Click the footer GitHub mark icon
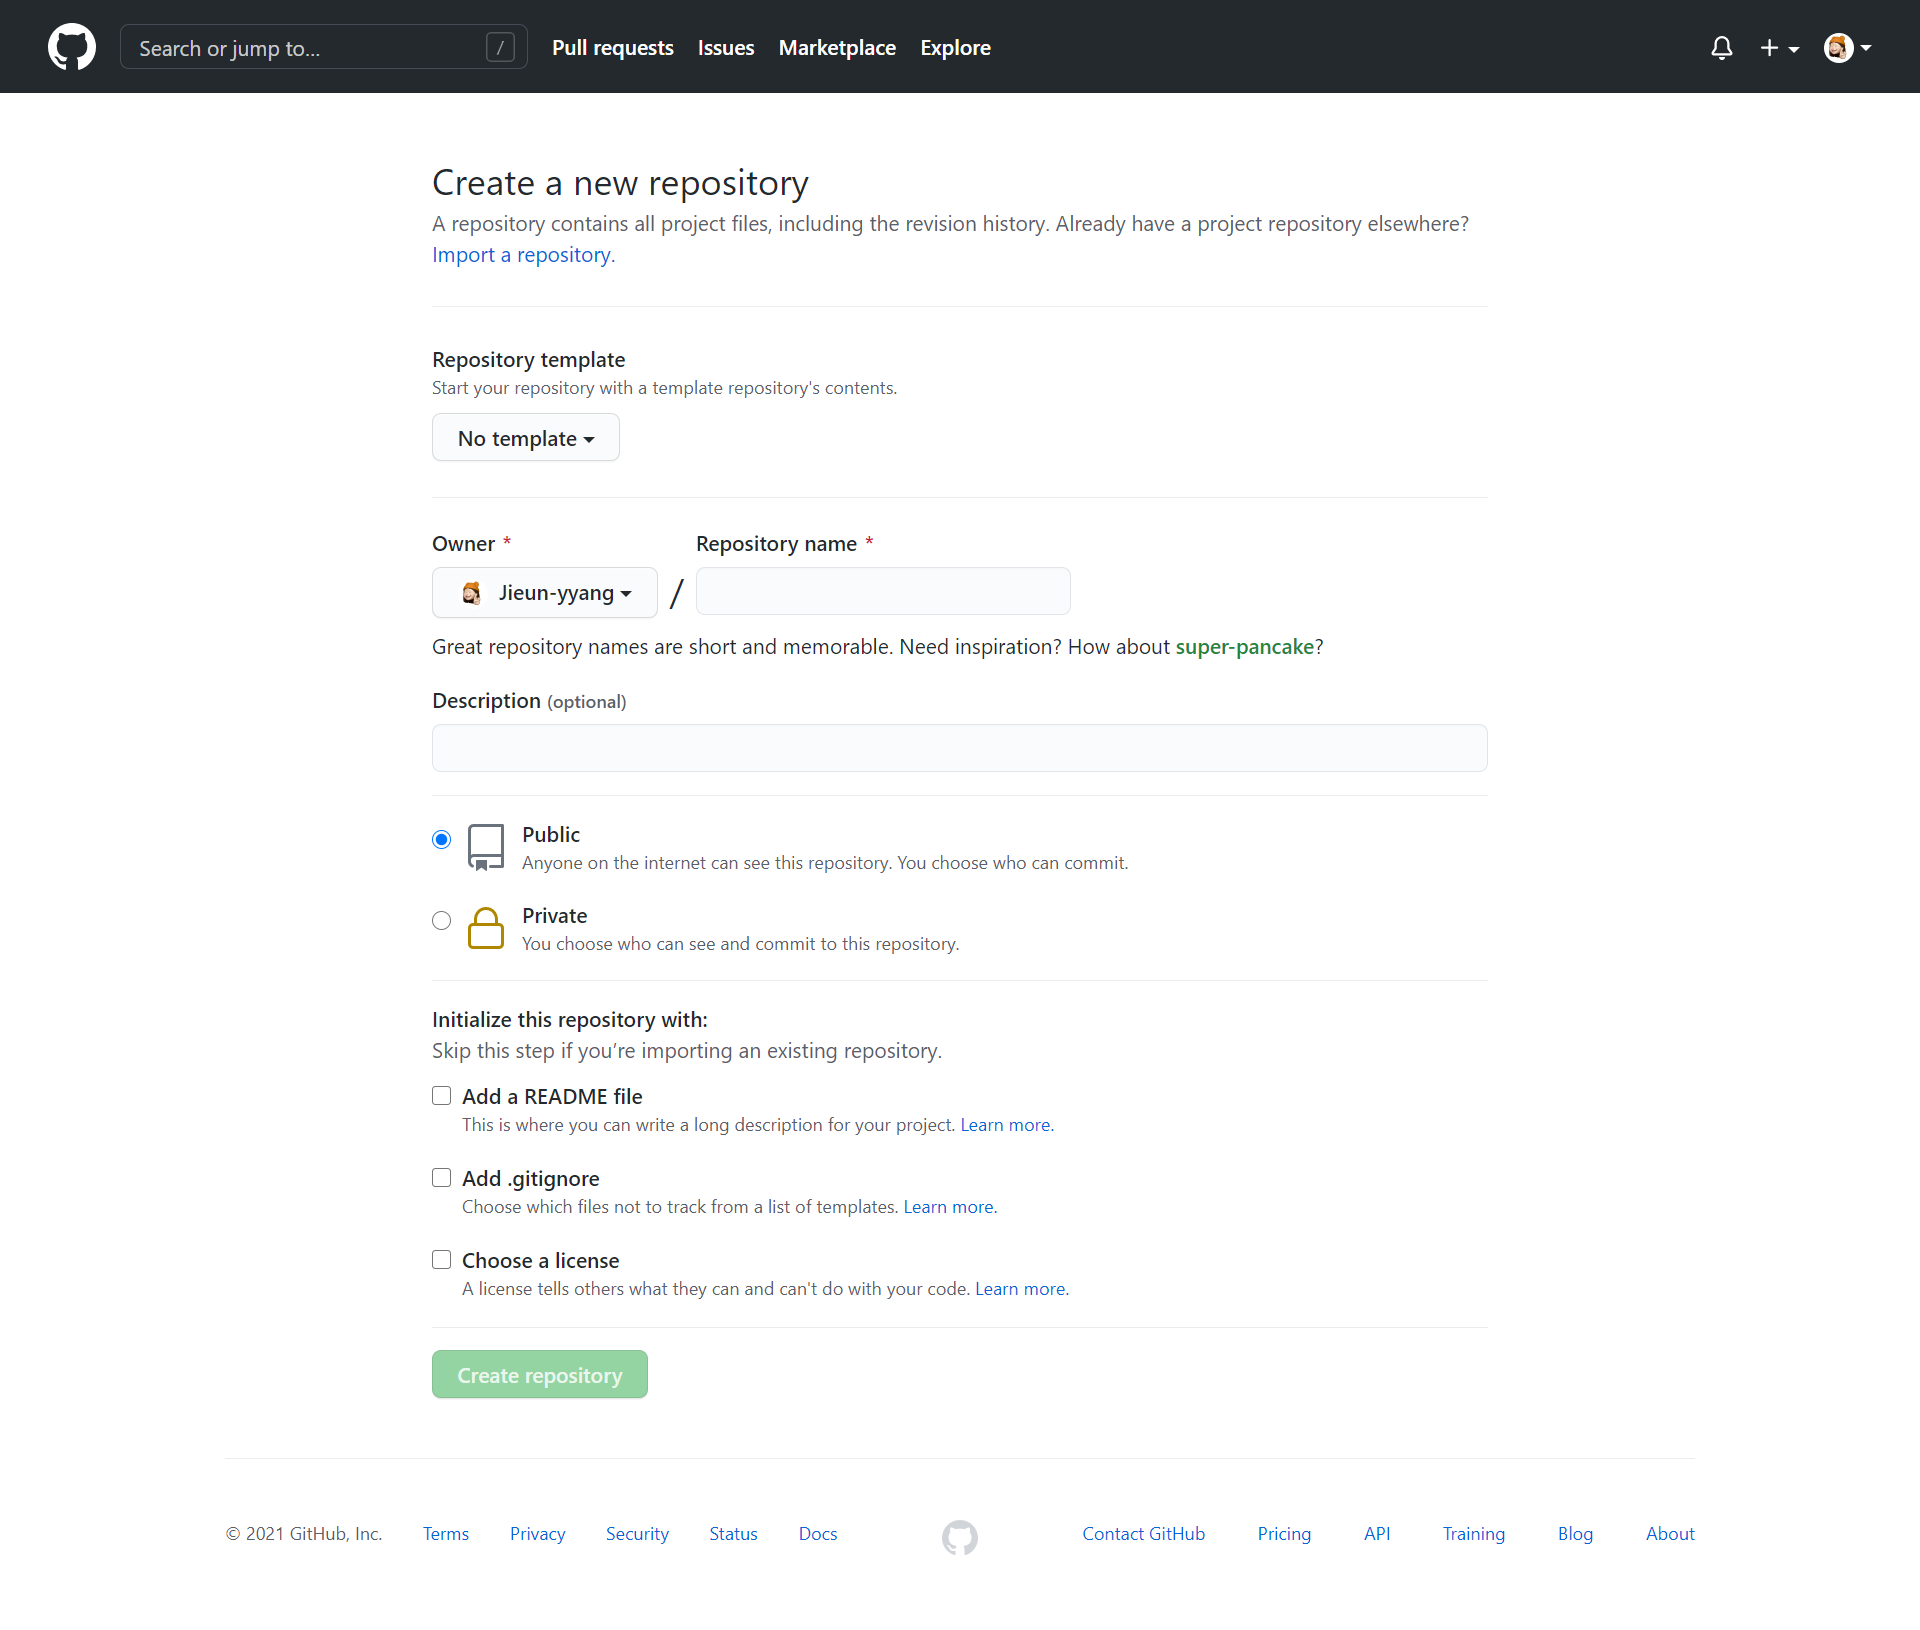Screen dimensions: 1920x1630 pos(960,1537)
